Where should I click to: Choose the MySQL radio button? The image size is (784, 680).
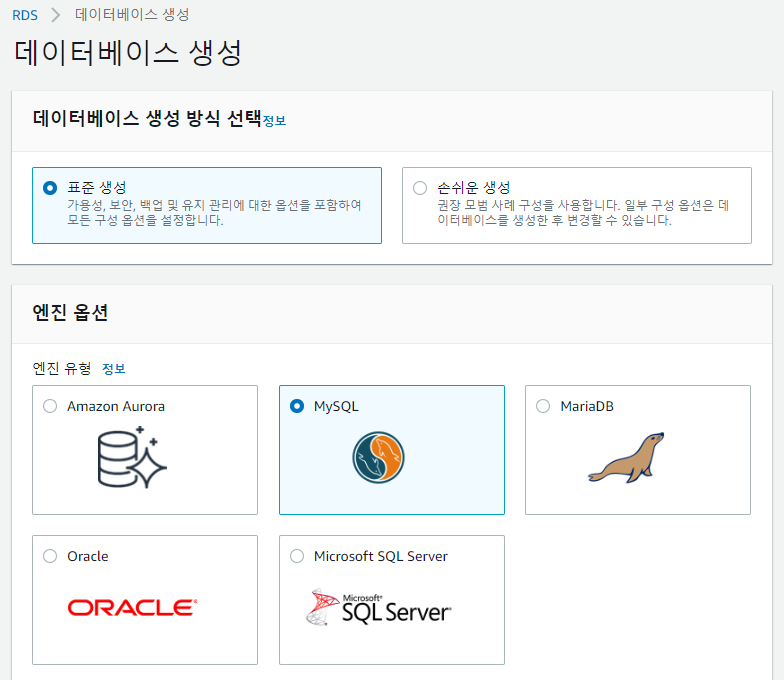[x=297, y=406]
